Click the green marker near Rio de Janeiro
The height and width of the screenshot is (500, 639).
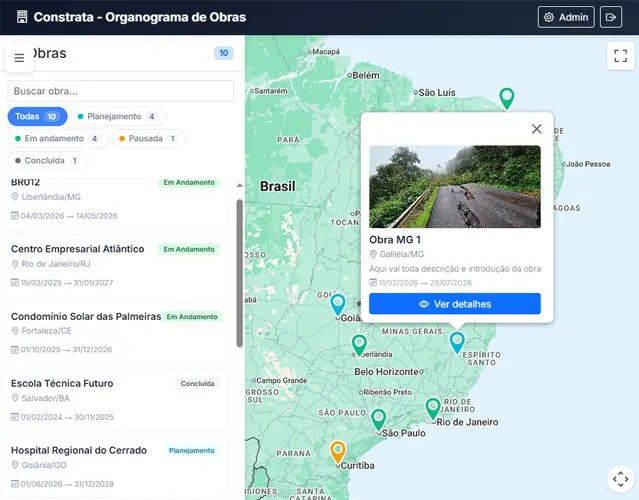[433, 407]
